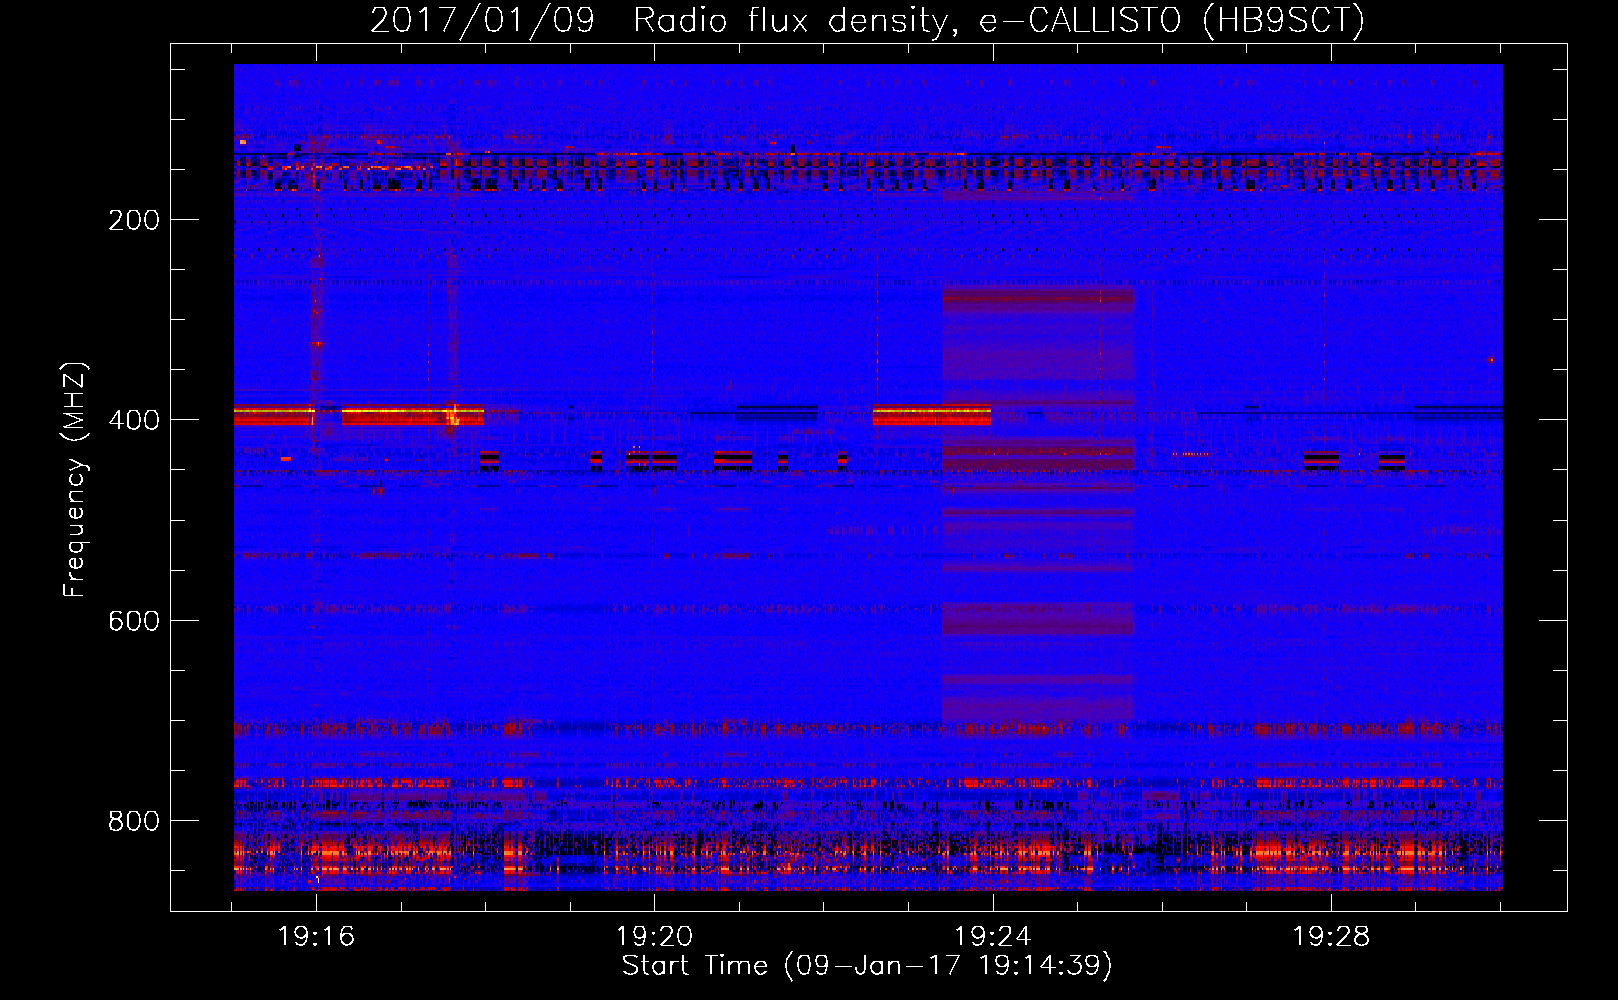Click the 600 frequency tick label
This screenshot has width=1618, height=1000.
[x=134, y=621]
